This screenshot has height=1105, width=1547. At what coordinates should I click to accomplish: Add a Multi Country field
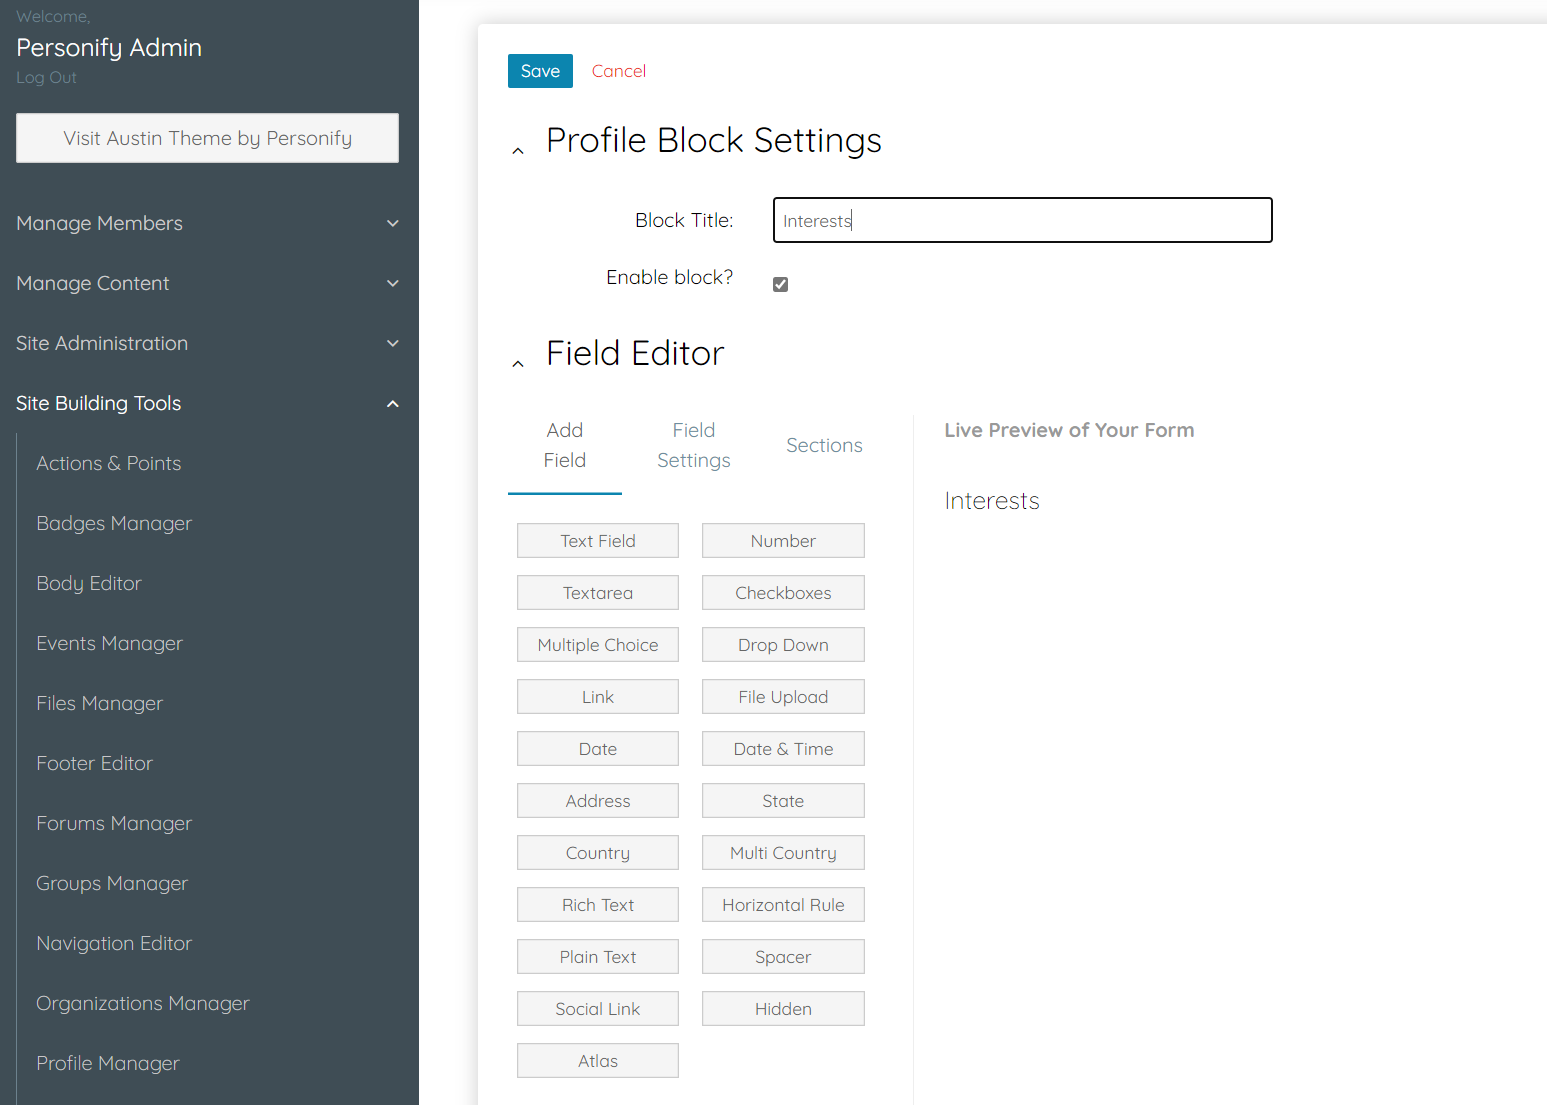[x=783, y=853]
